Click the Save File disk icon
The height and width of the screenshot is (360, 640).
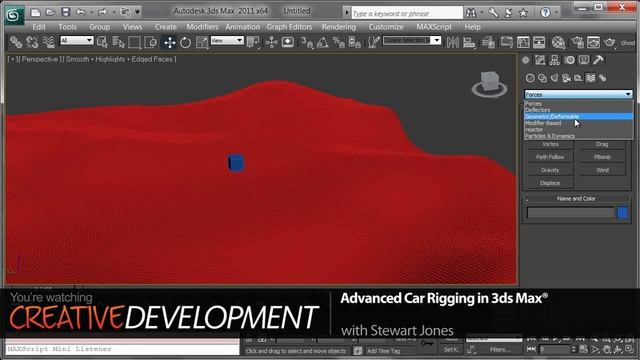point(65,12)
